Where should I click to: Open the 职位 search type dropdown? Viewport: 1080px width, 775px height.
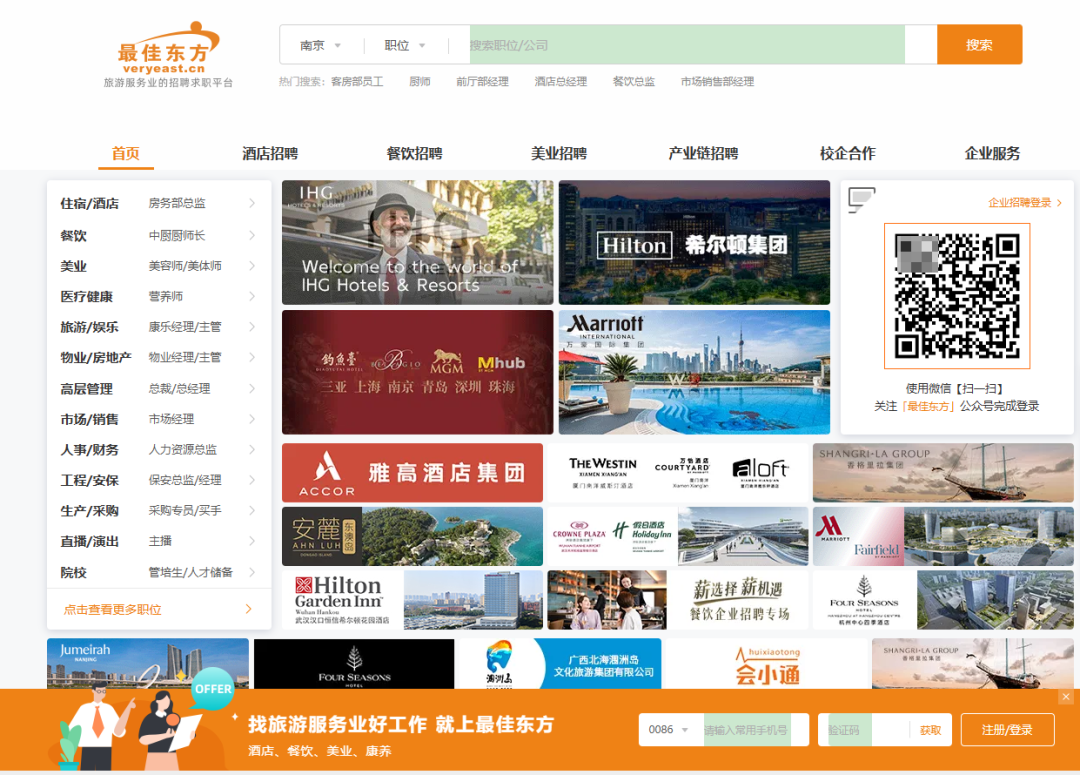[x=405, y=45]
